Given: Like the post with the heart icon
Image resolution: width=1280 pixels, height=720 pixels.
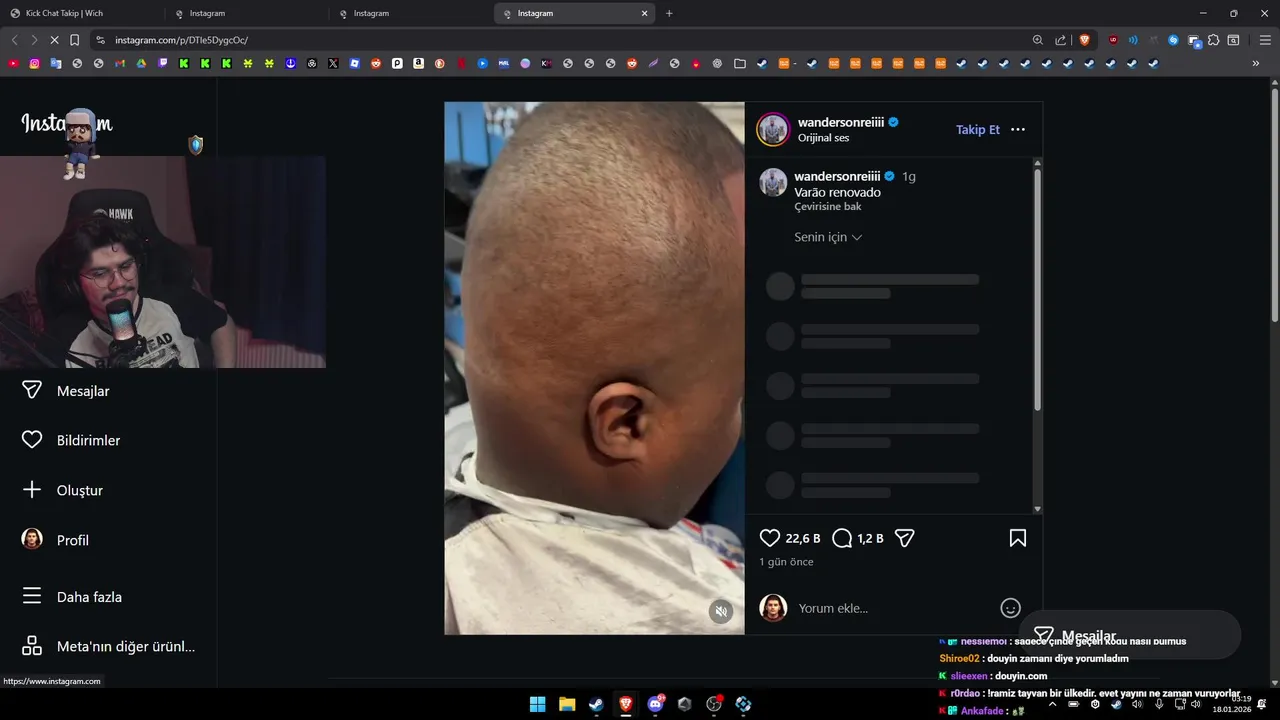Looking at the screenshot, I should 770,538.
